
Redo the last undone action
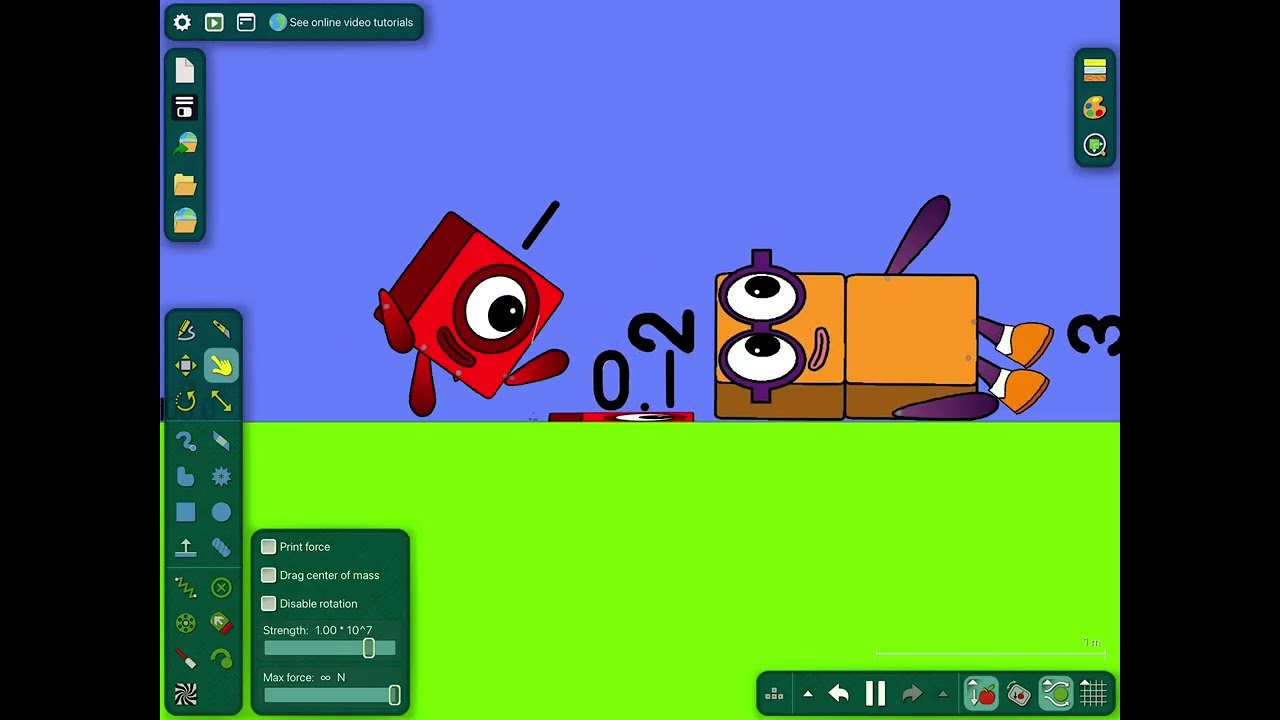pyautogui.click(x=912, y=694)
